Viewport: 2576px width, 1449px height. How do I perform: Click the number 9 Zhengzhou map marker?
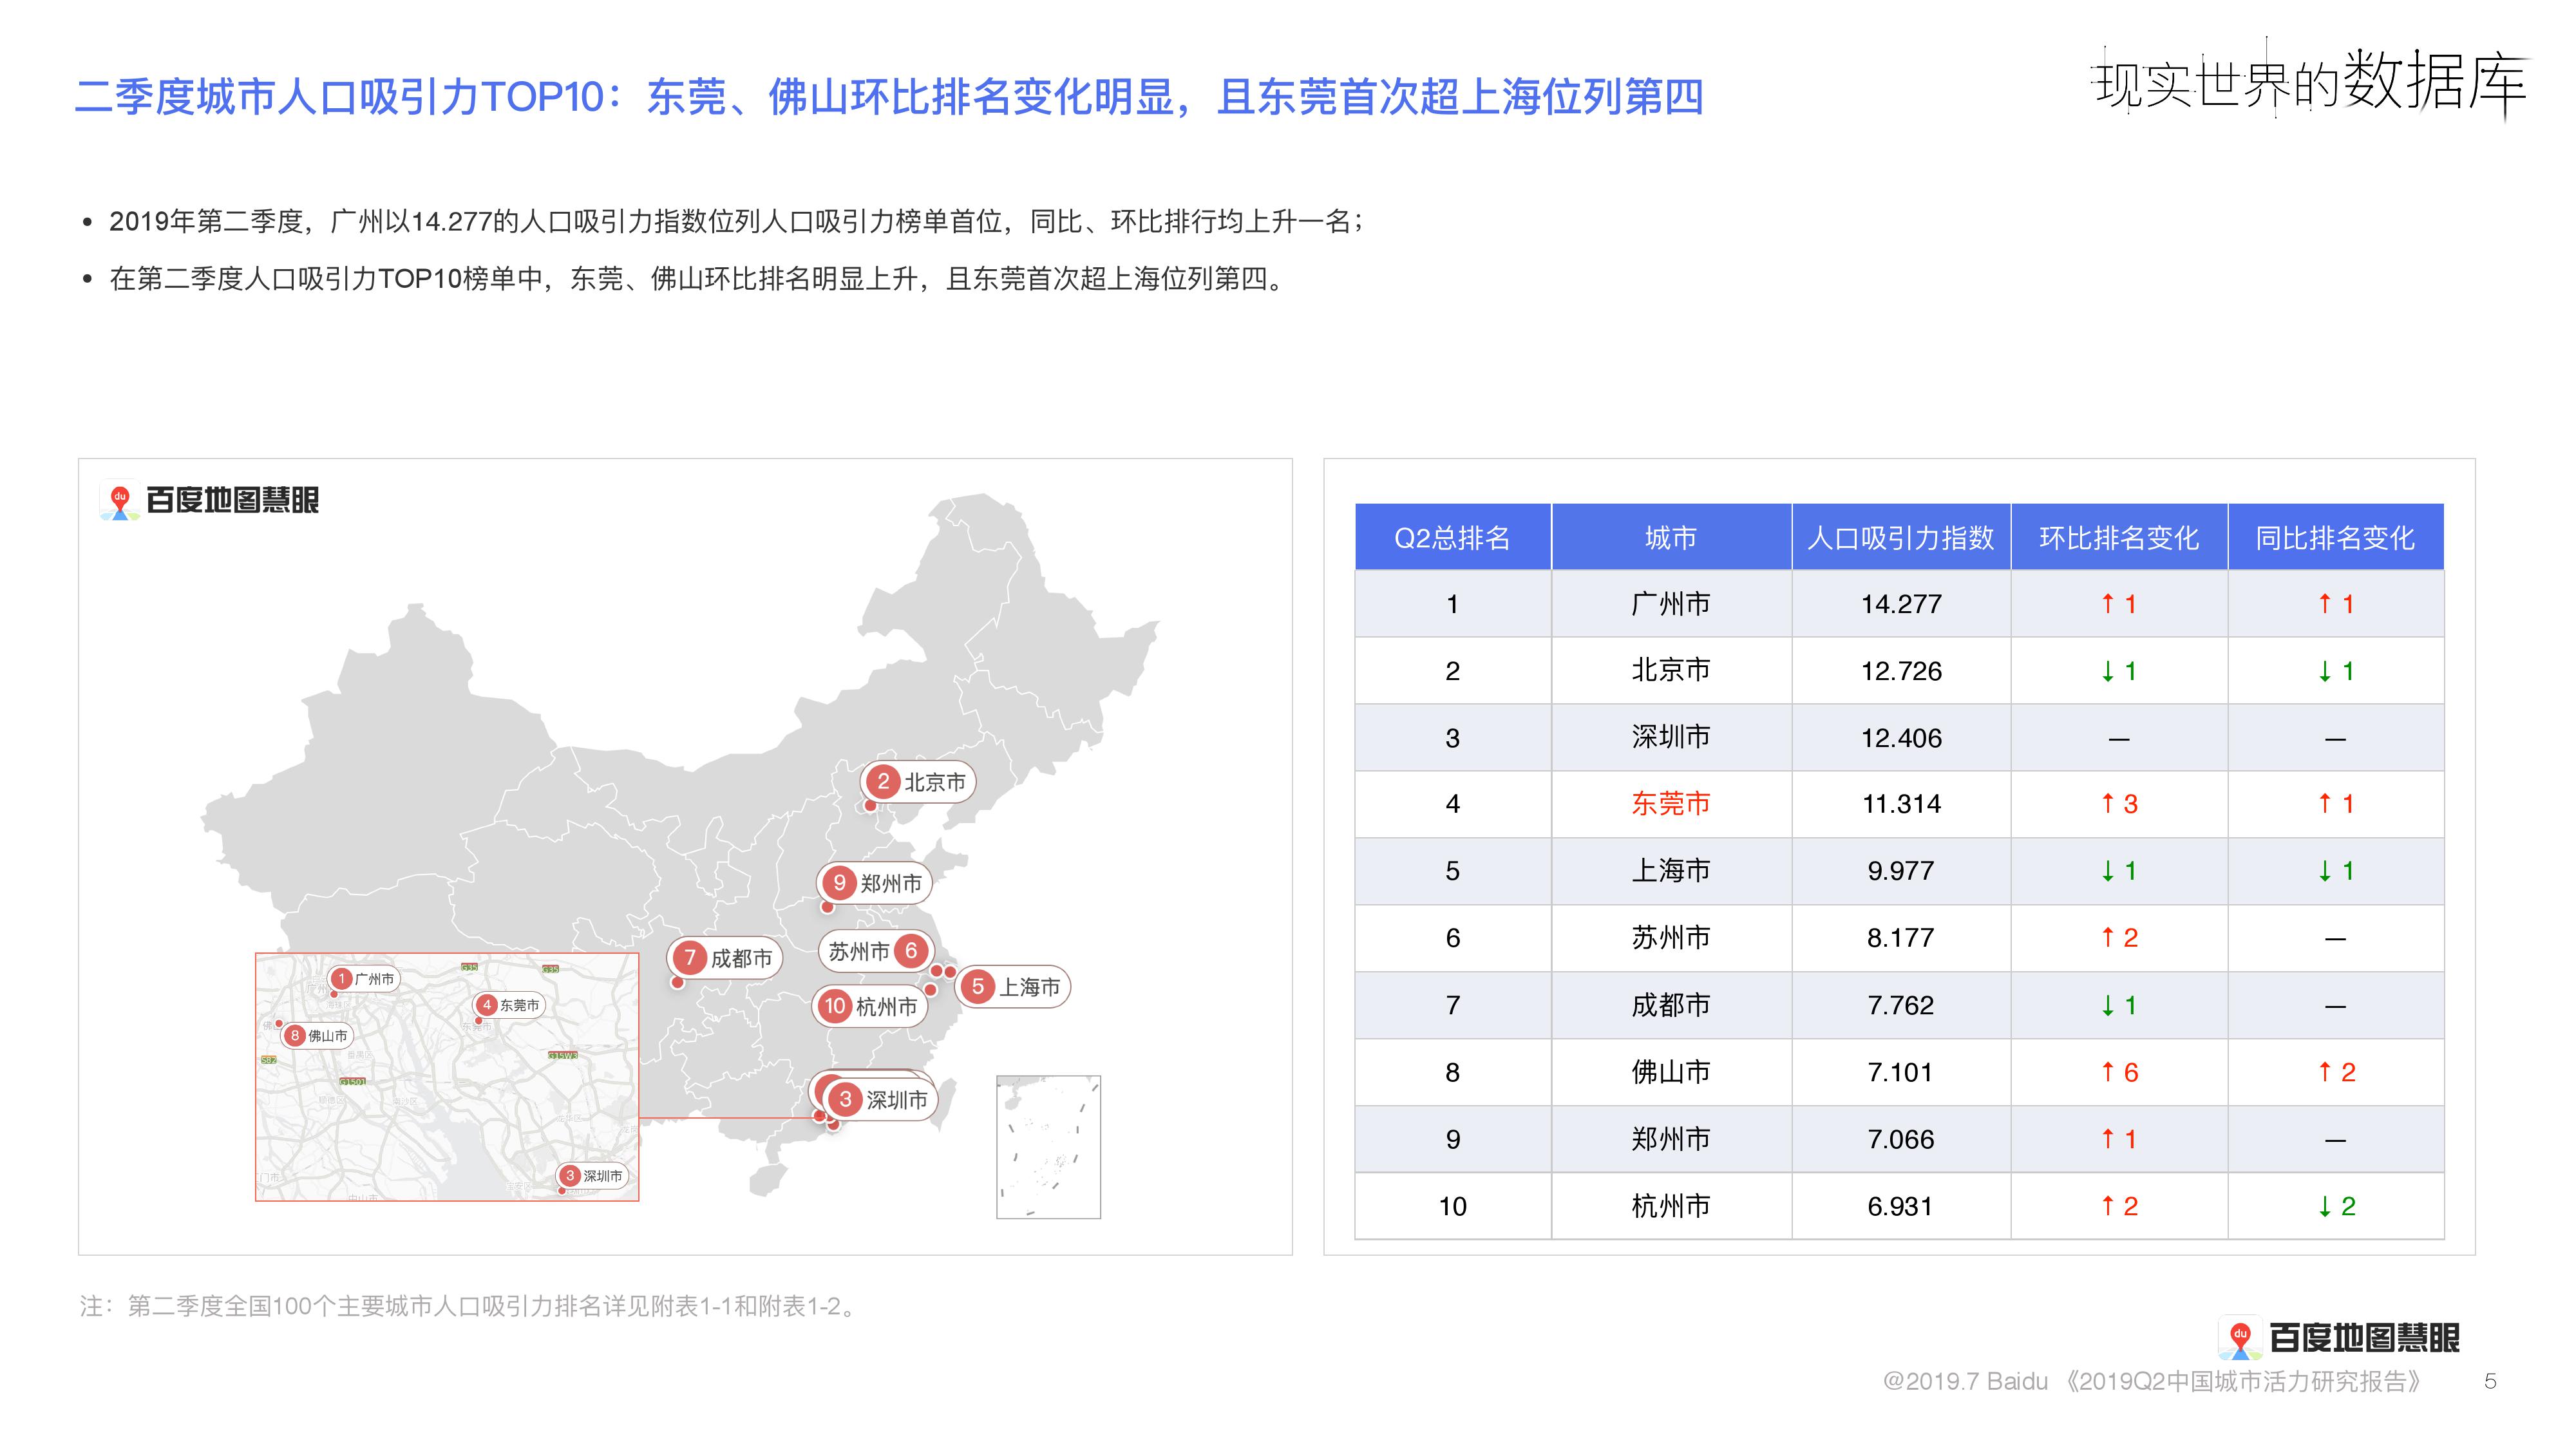tap(874, 883)
